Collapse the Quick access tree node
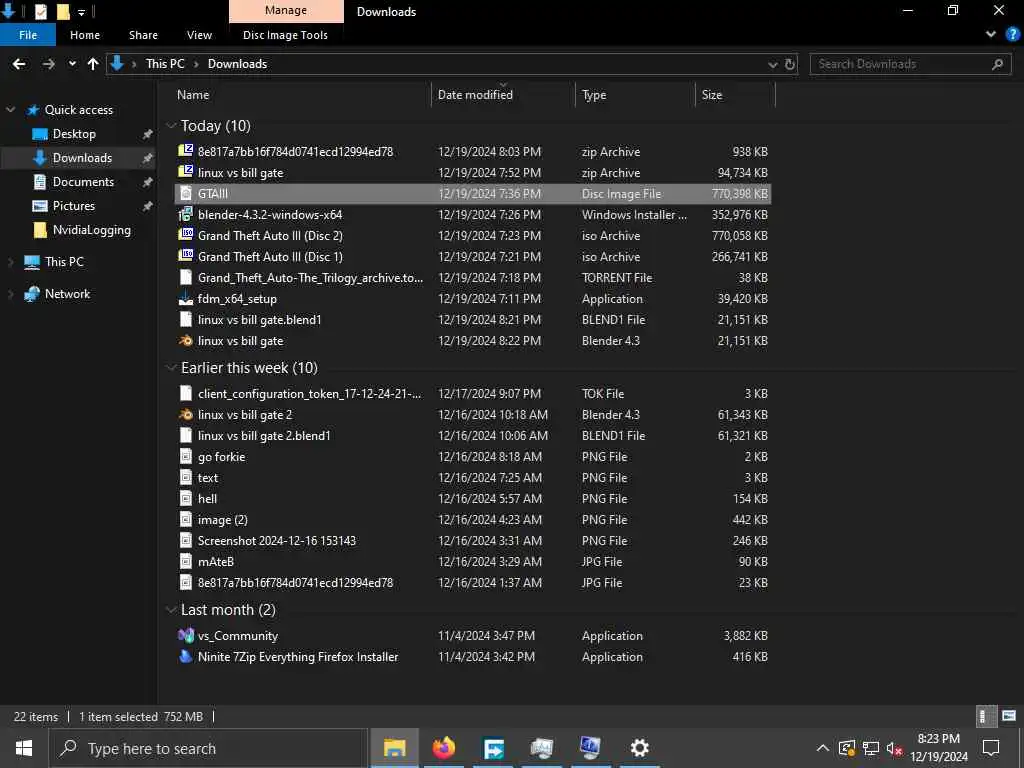 point(10,110)
